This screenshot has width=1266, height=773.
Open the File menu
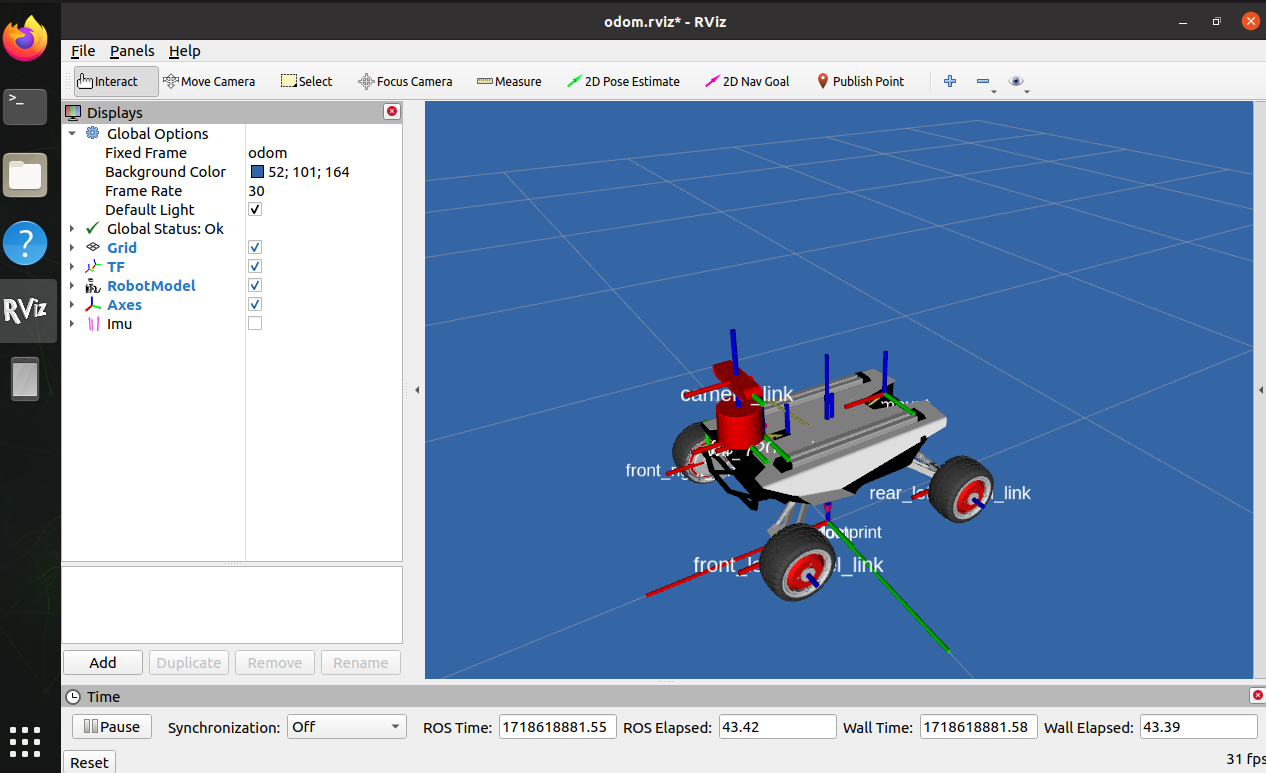pos(83,51)
